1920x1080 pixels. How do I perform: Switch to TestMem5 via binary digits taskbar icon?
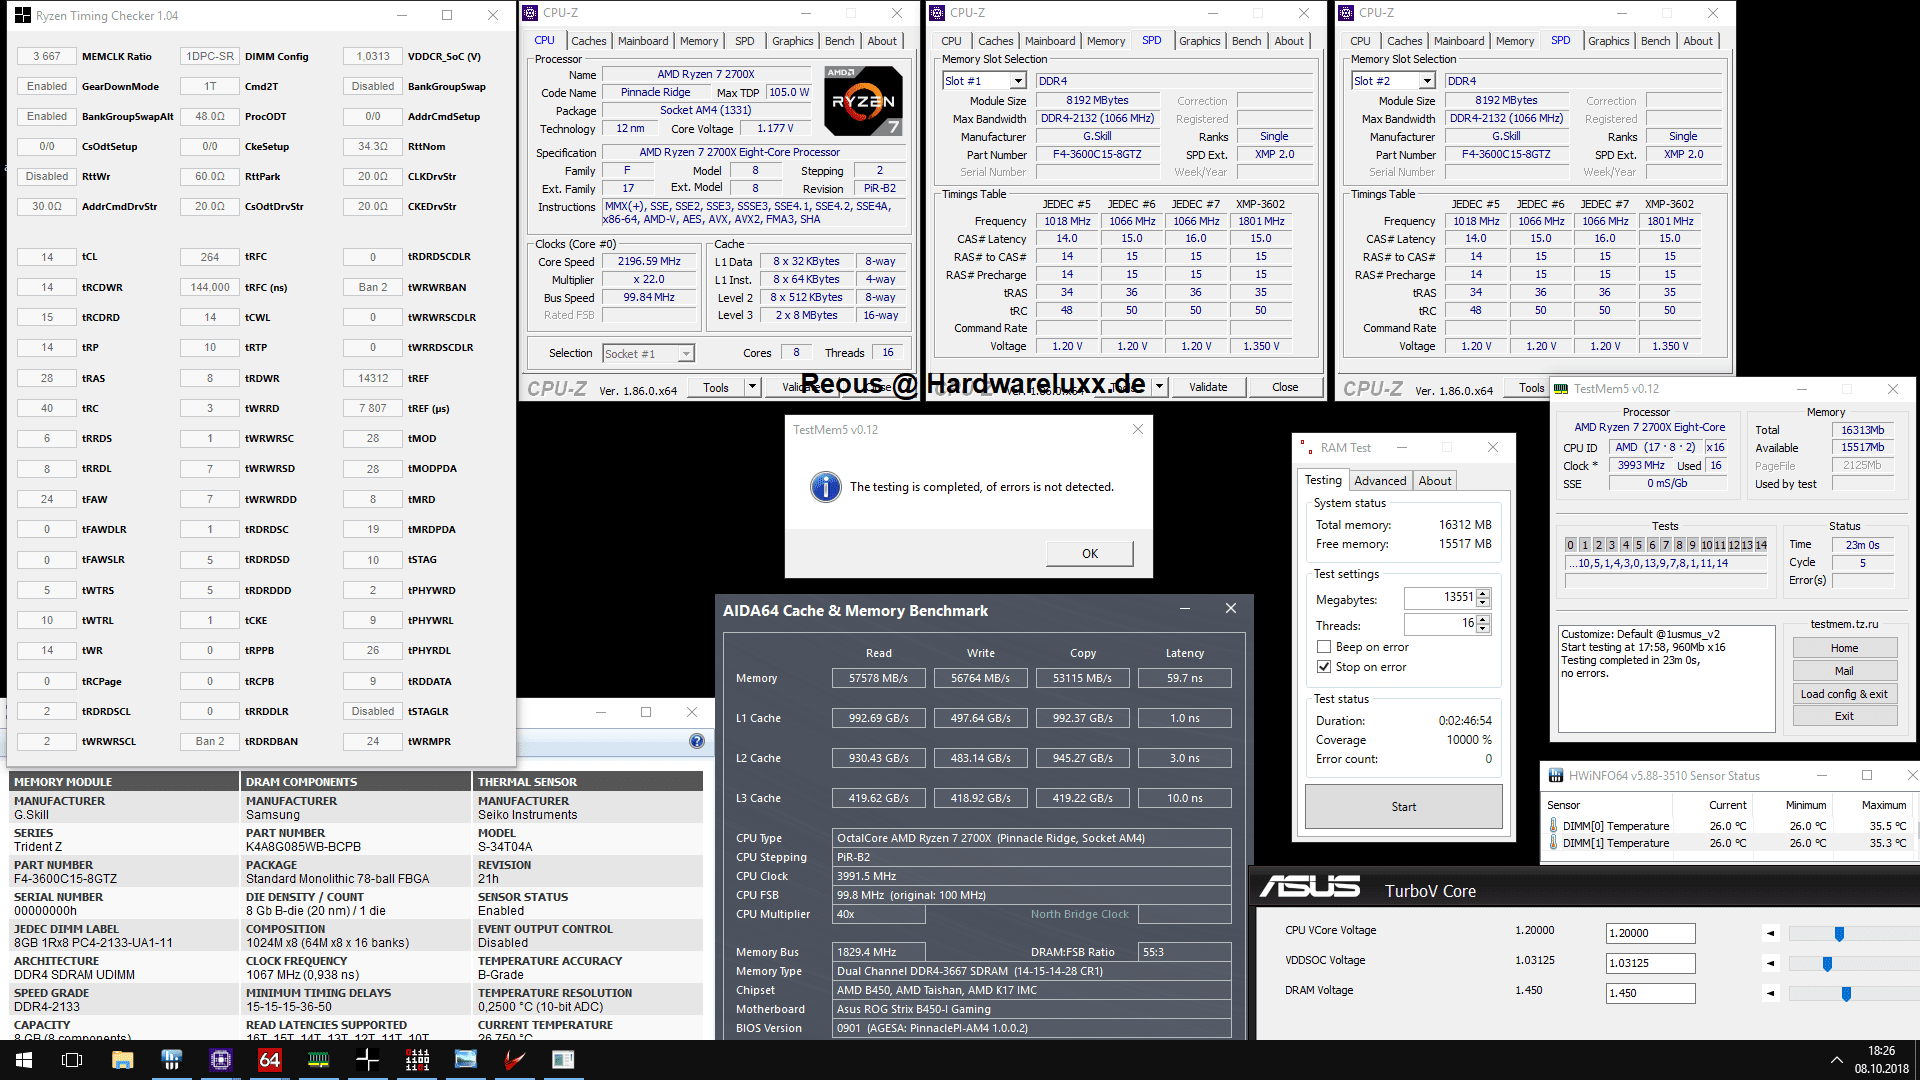pos(417,1060)
